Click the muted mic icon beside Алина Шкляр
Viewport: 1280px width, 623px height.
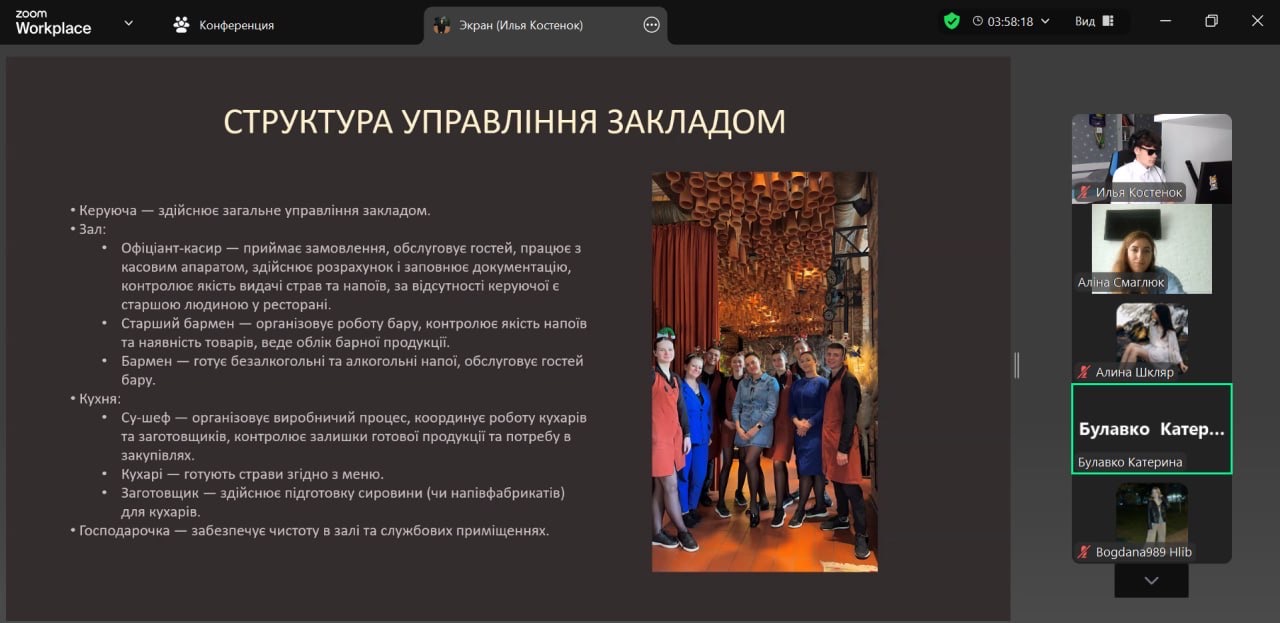click(1084, 372)
